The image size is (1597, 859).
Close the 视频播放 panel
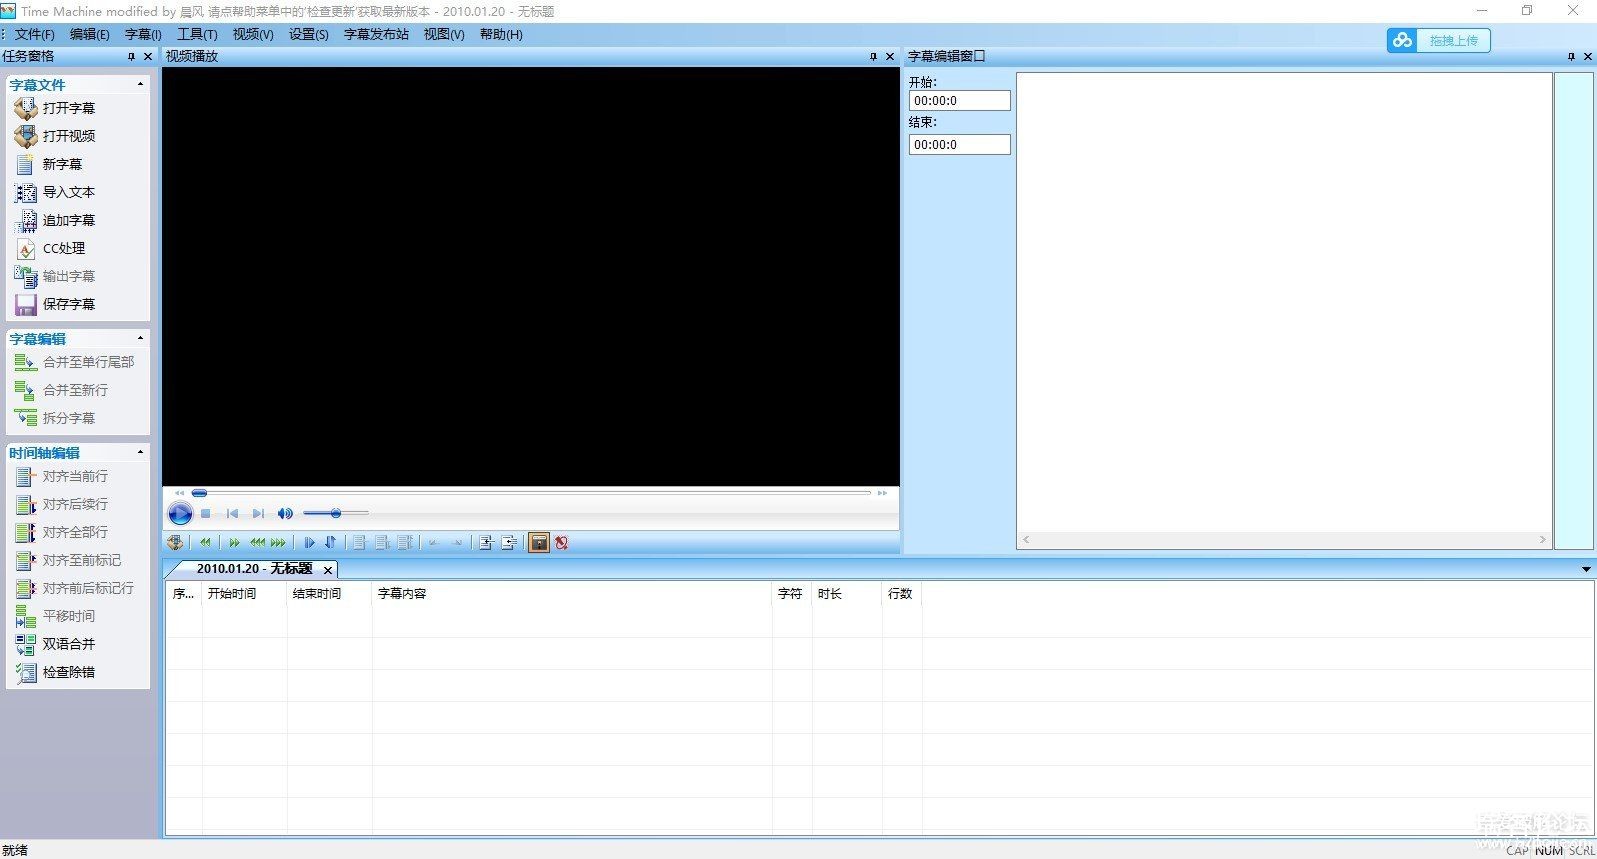pyautogui.click(x=890, y=57)
